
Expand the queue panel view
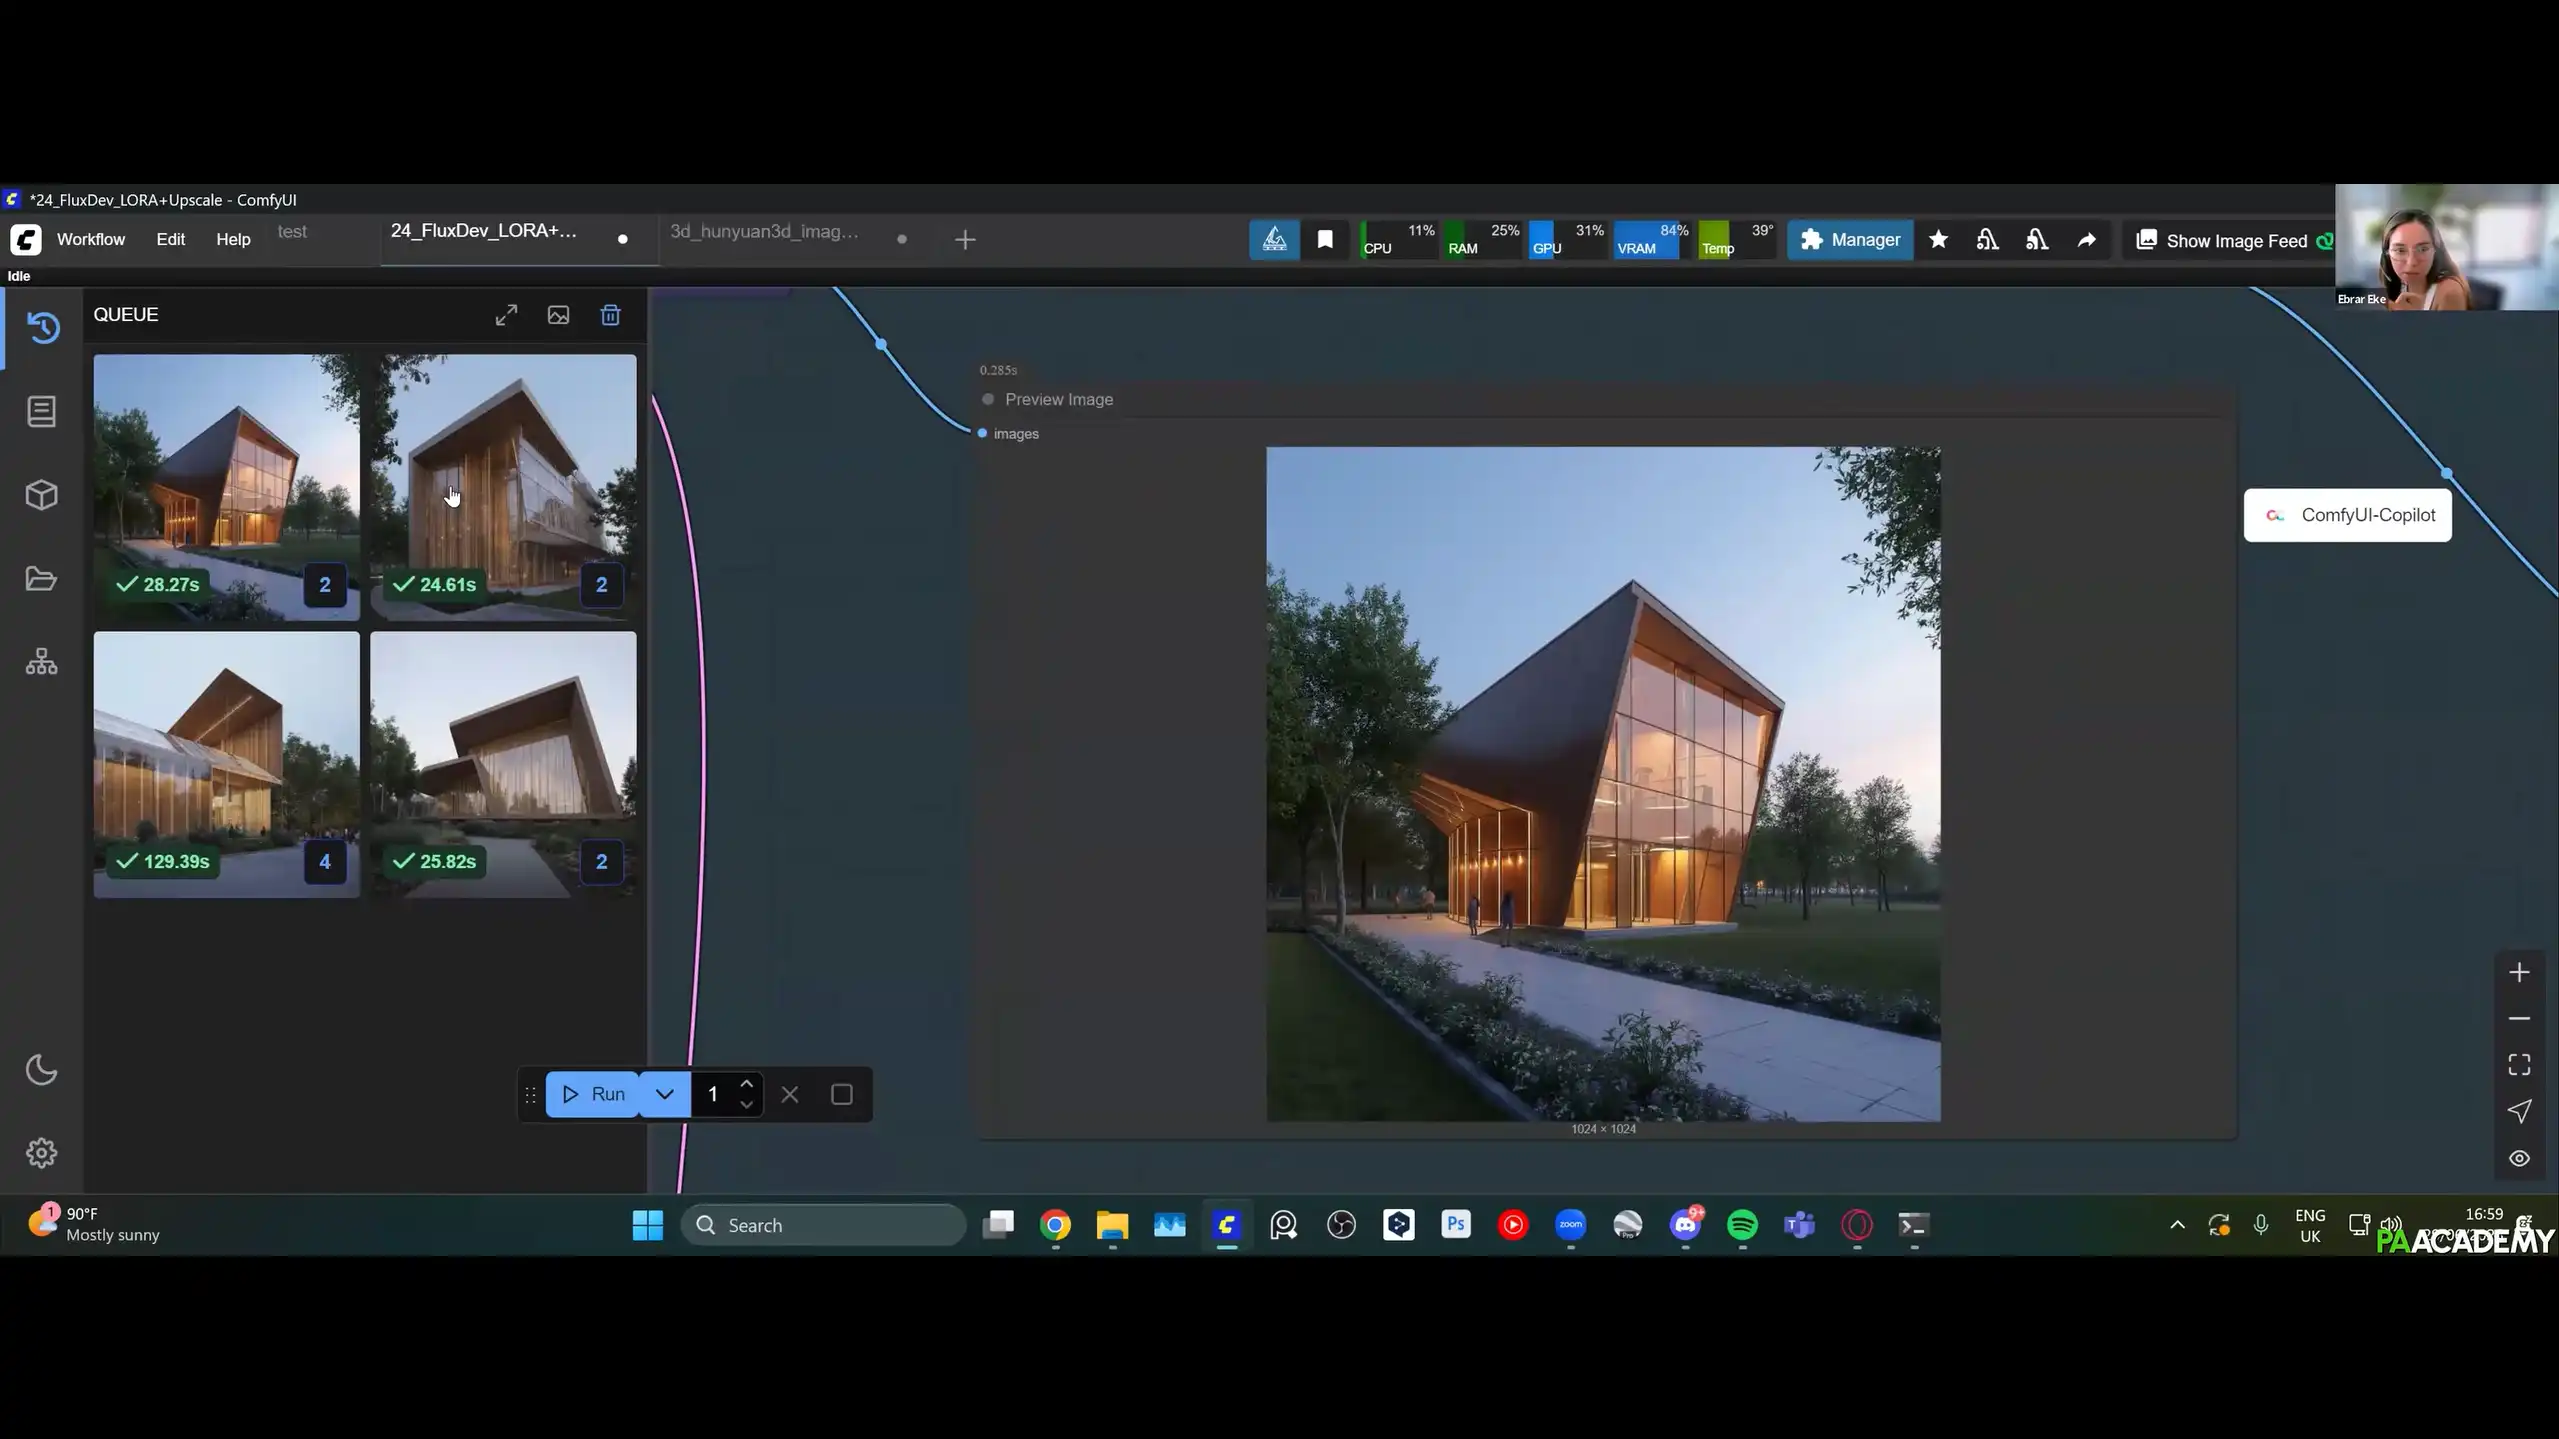506,315
